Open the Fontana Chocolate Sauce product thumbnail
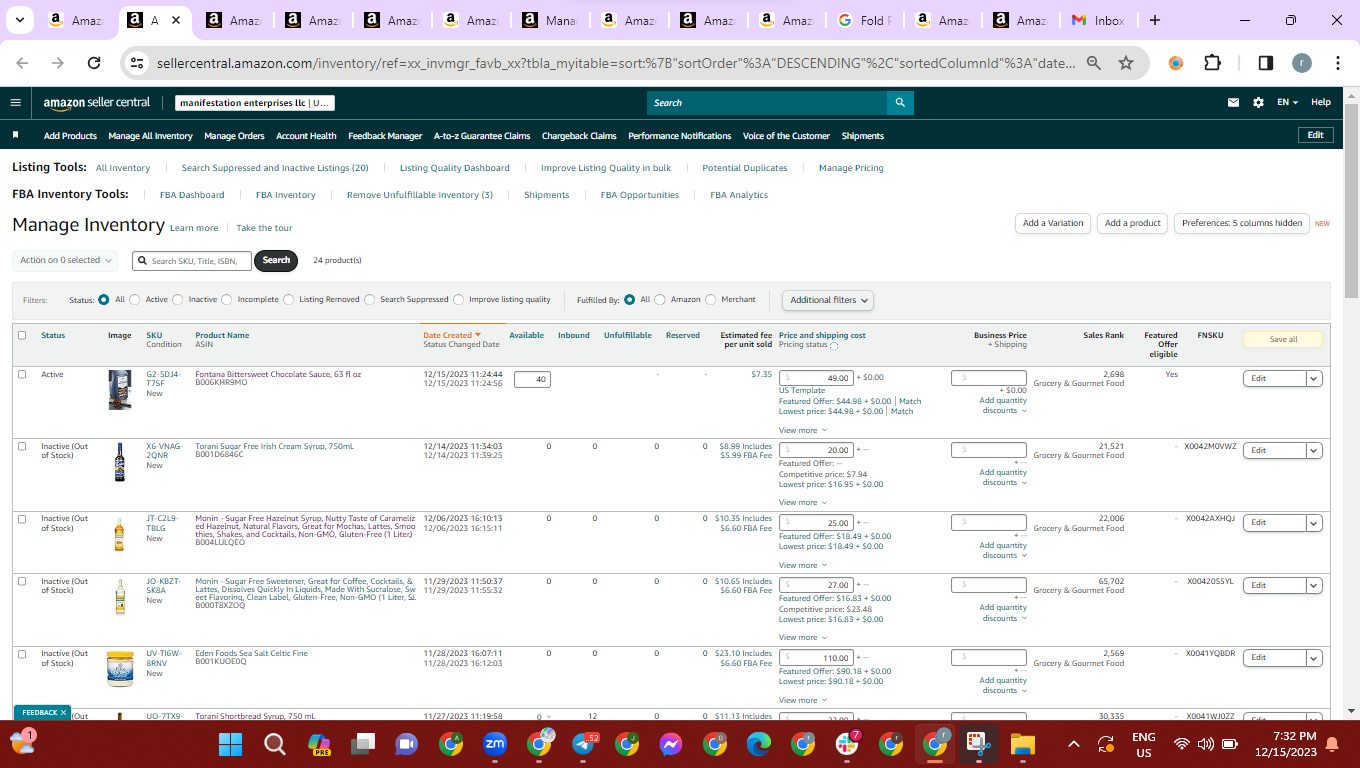 pos(119,389)
